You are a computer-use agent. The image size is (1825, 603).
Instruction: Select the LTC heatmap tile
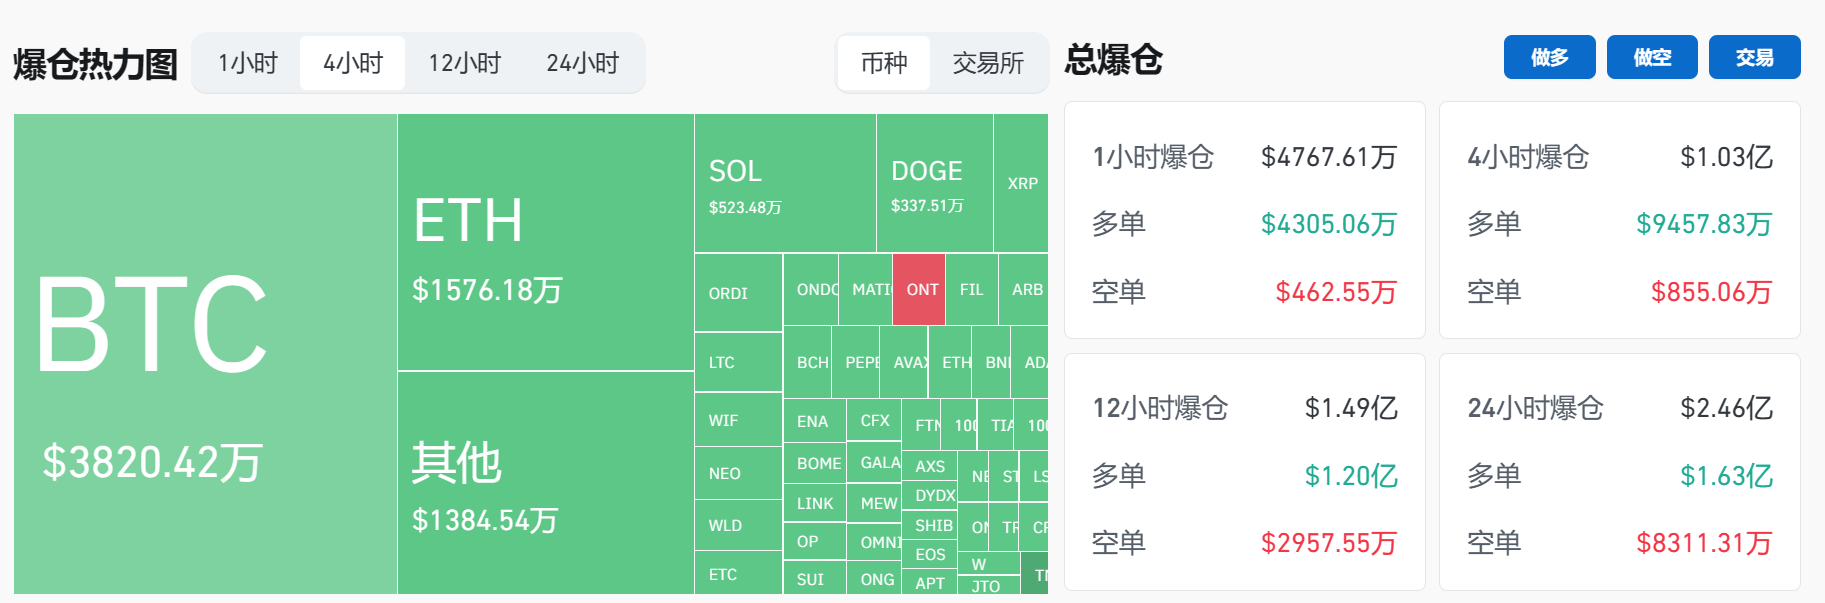point(738,362)
